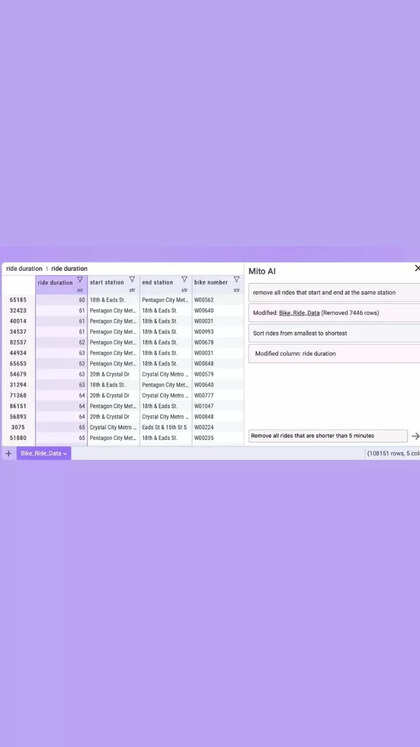Screen dimensions: 420x747
Task: Select the end station column header
Action: (x=158, y=282)
